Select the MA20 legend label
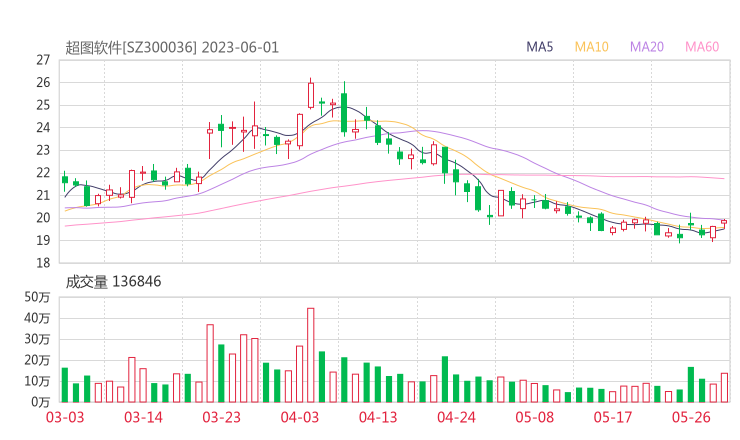Viewport: 740px width, 440px height. coord(647,47)
